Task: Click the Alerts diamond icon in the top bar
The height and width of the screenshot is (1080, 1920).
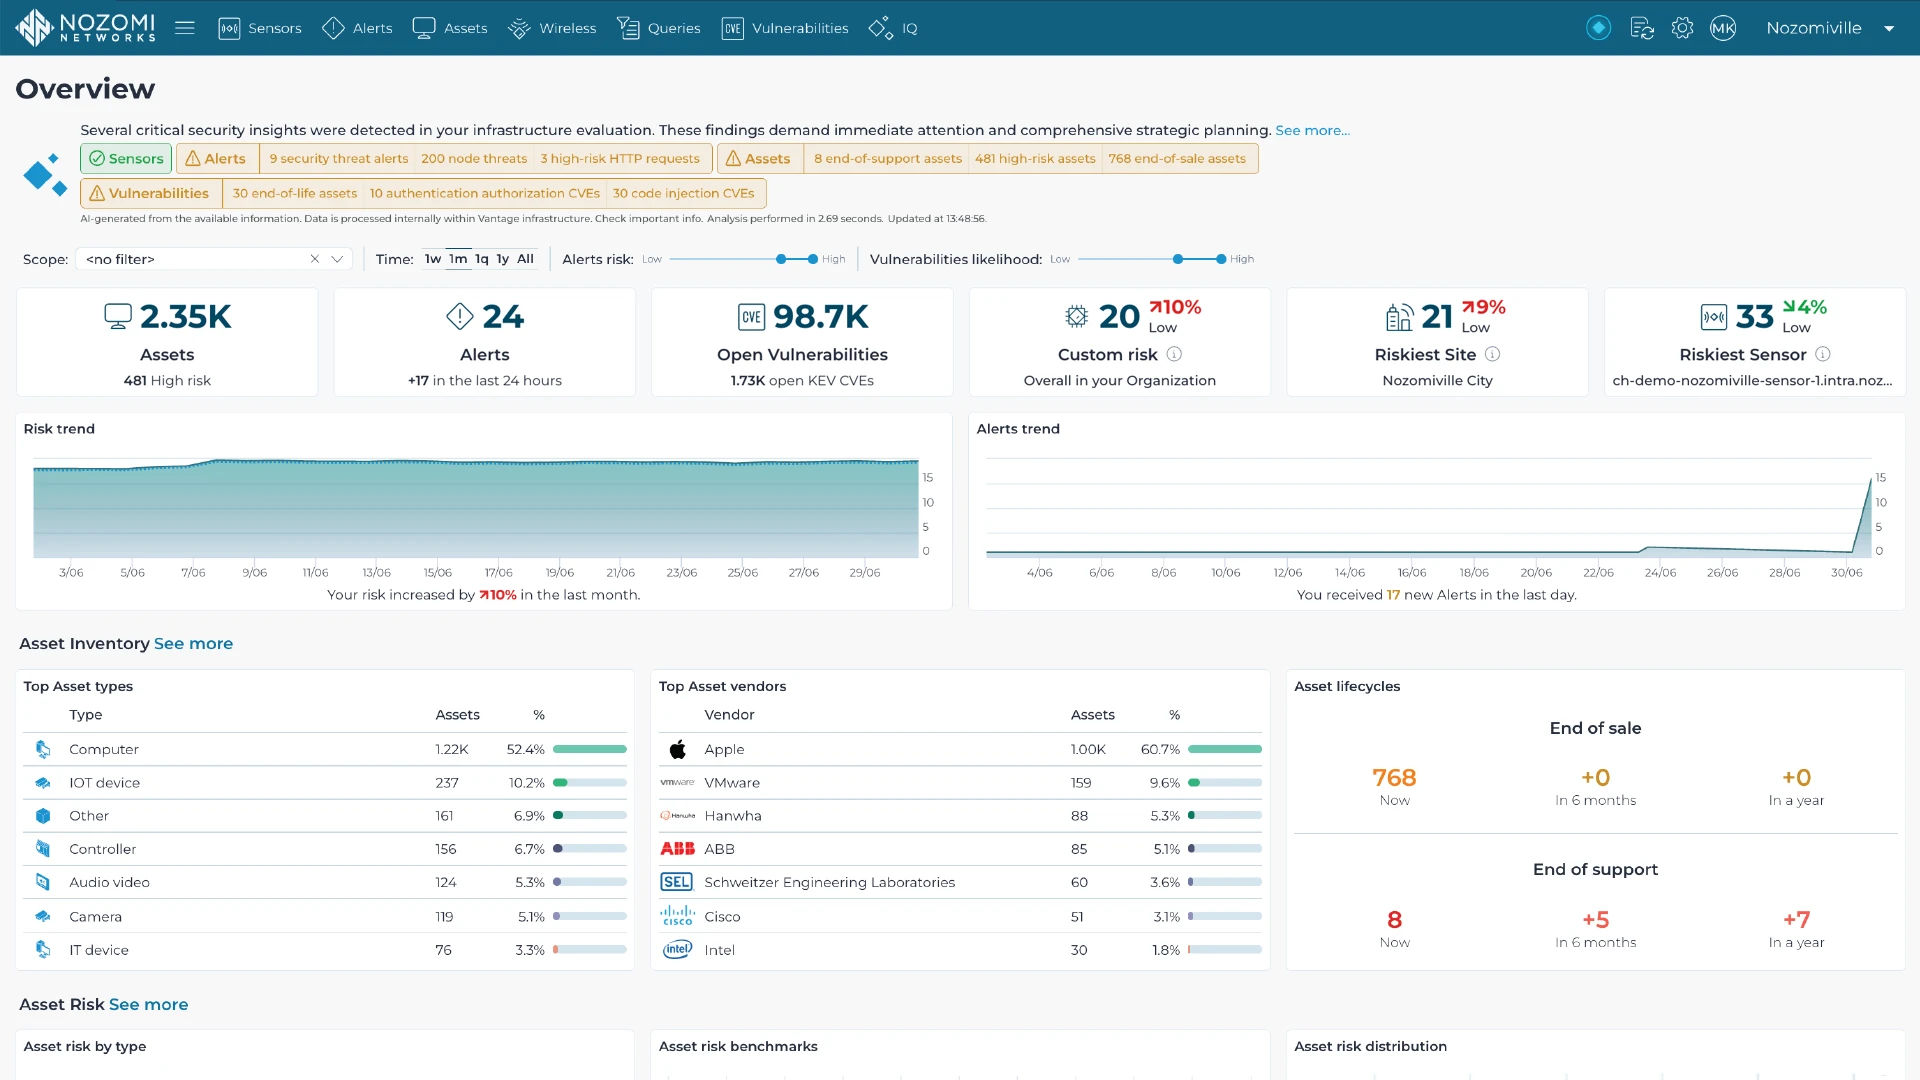Action: (x=333, y=28)
